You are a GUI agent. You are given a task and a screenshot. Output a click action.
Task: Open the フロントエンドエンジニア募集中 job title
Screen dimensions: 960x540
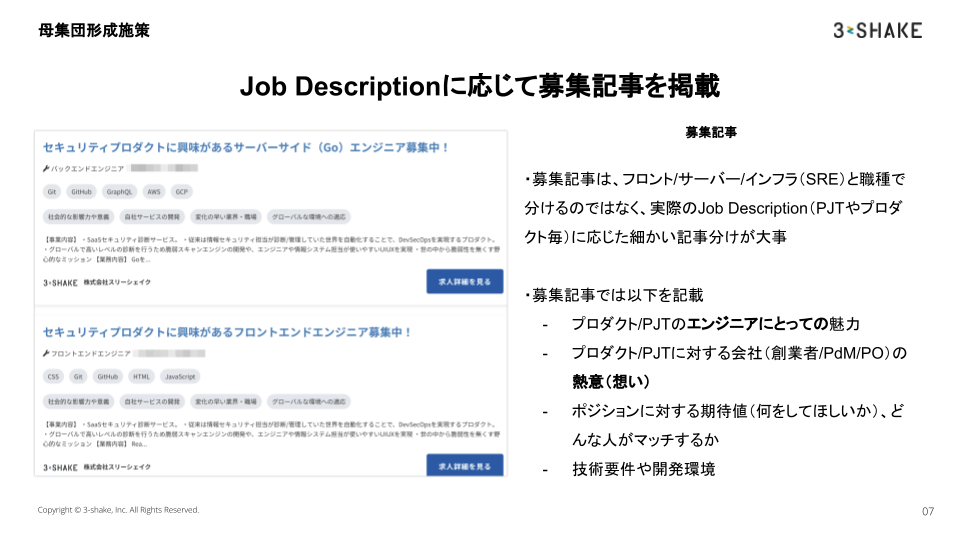point(227,332)
